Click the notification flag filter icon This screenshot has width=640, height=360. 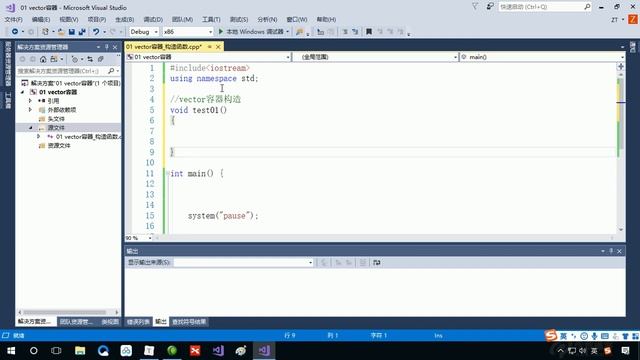point(475,7)
